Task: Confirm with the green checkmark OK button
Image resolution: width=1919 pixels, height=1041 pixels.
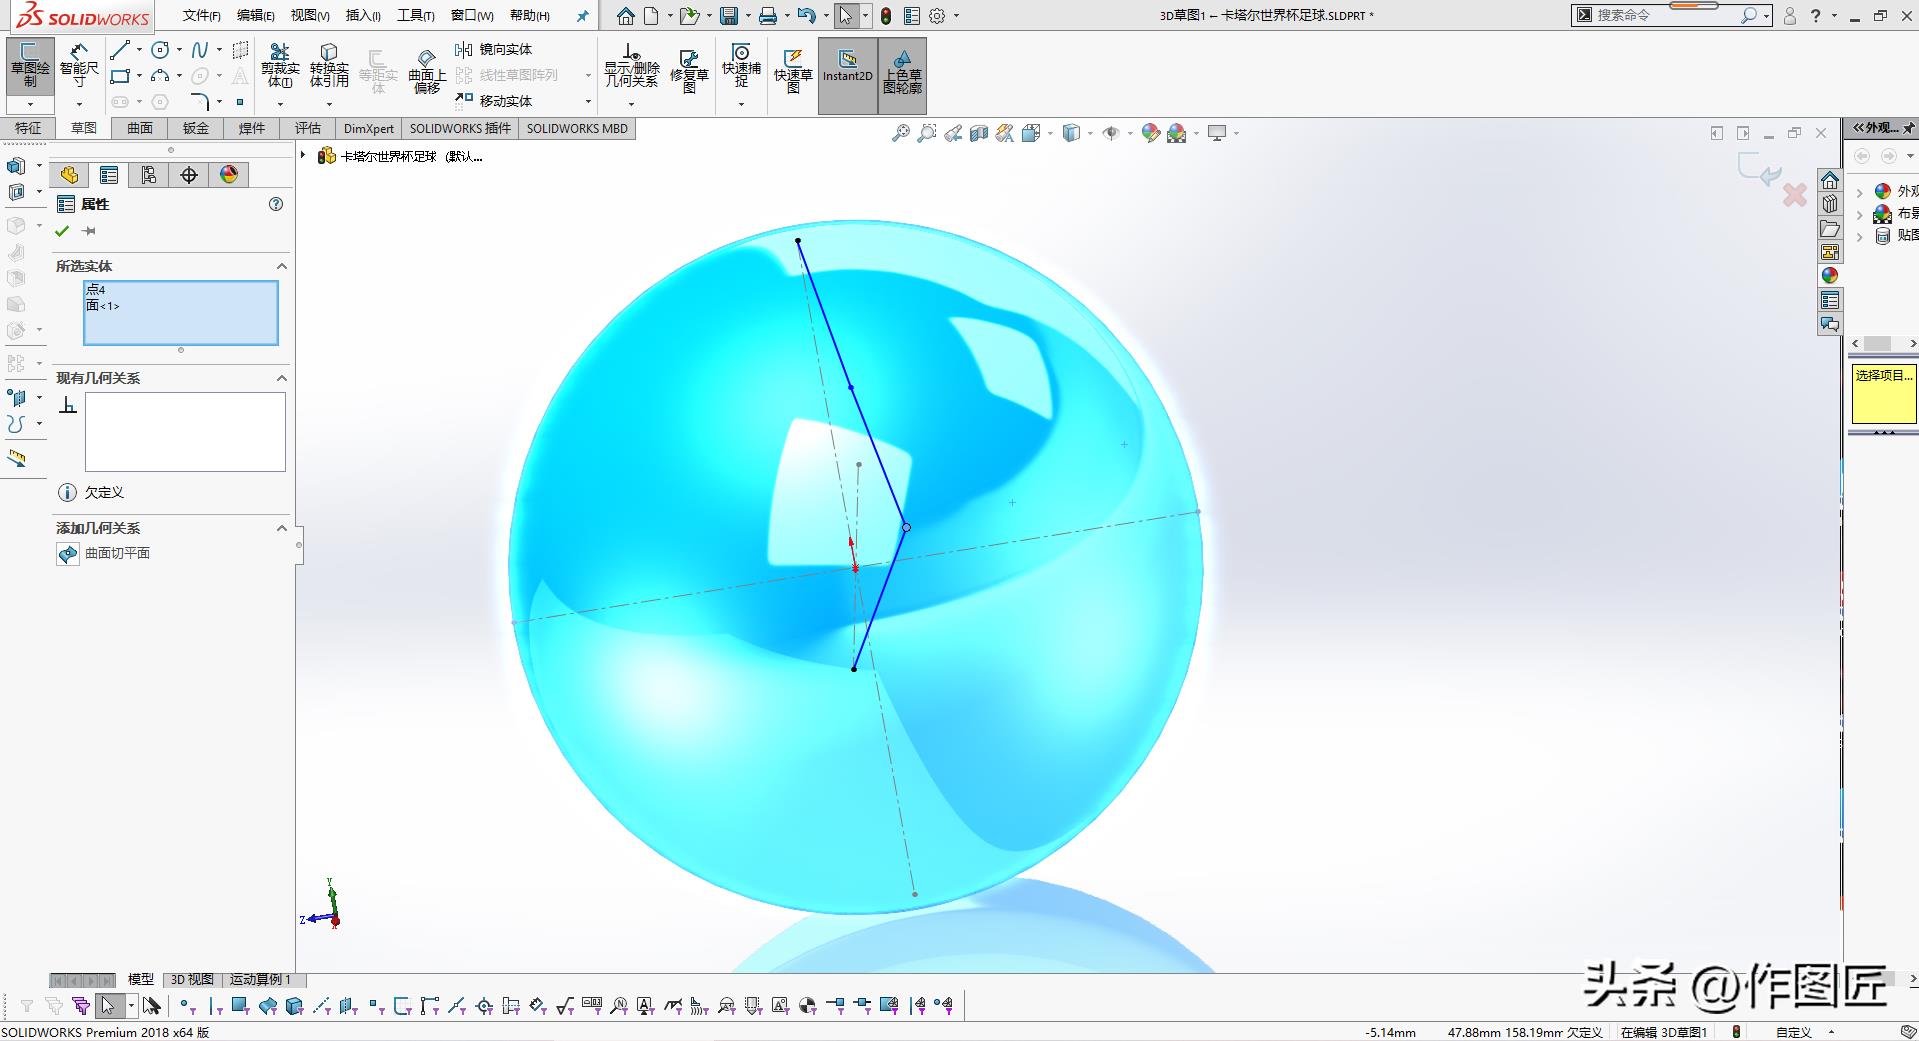Action: pos(63,231)
